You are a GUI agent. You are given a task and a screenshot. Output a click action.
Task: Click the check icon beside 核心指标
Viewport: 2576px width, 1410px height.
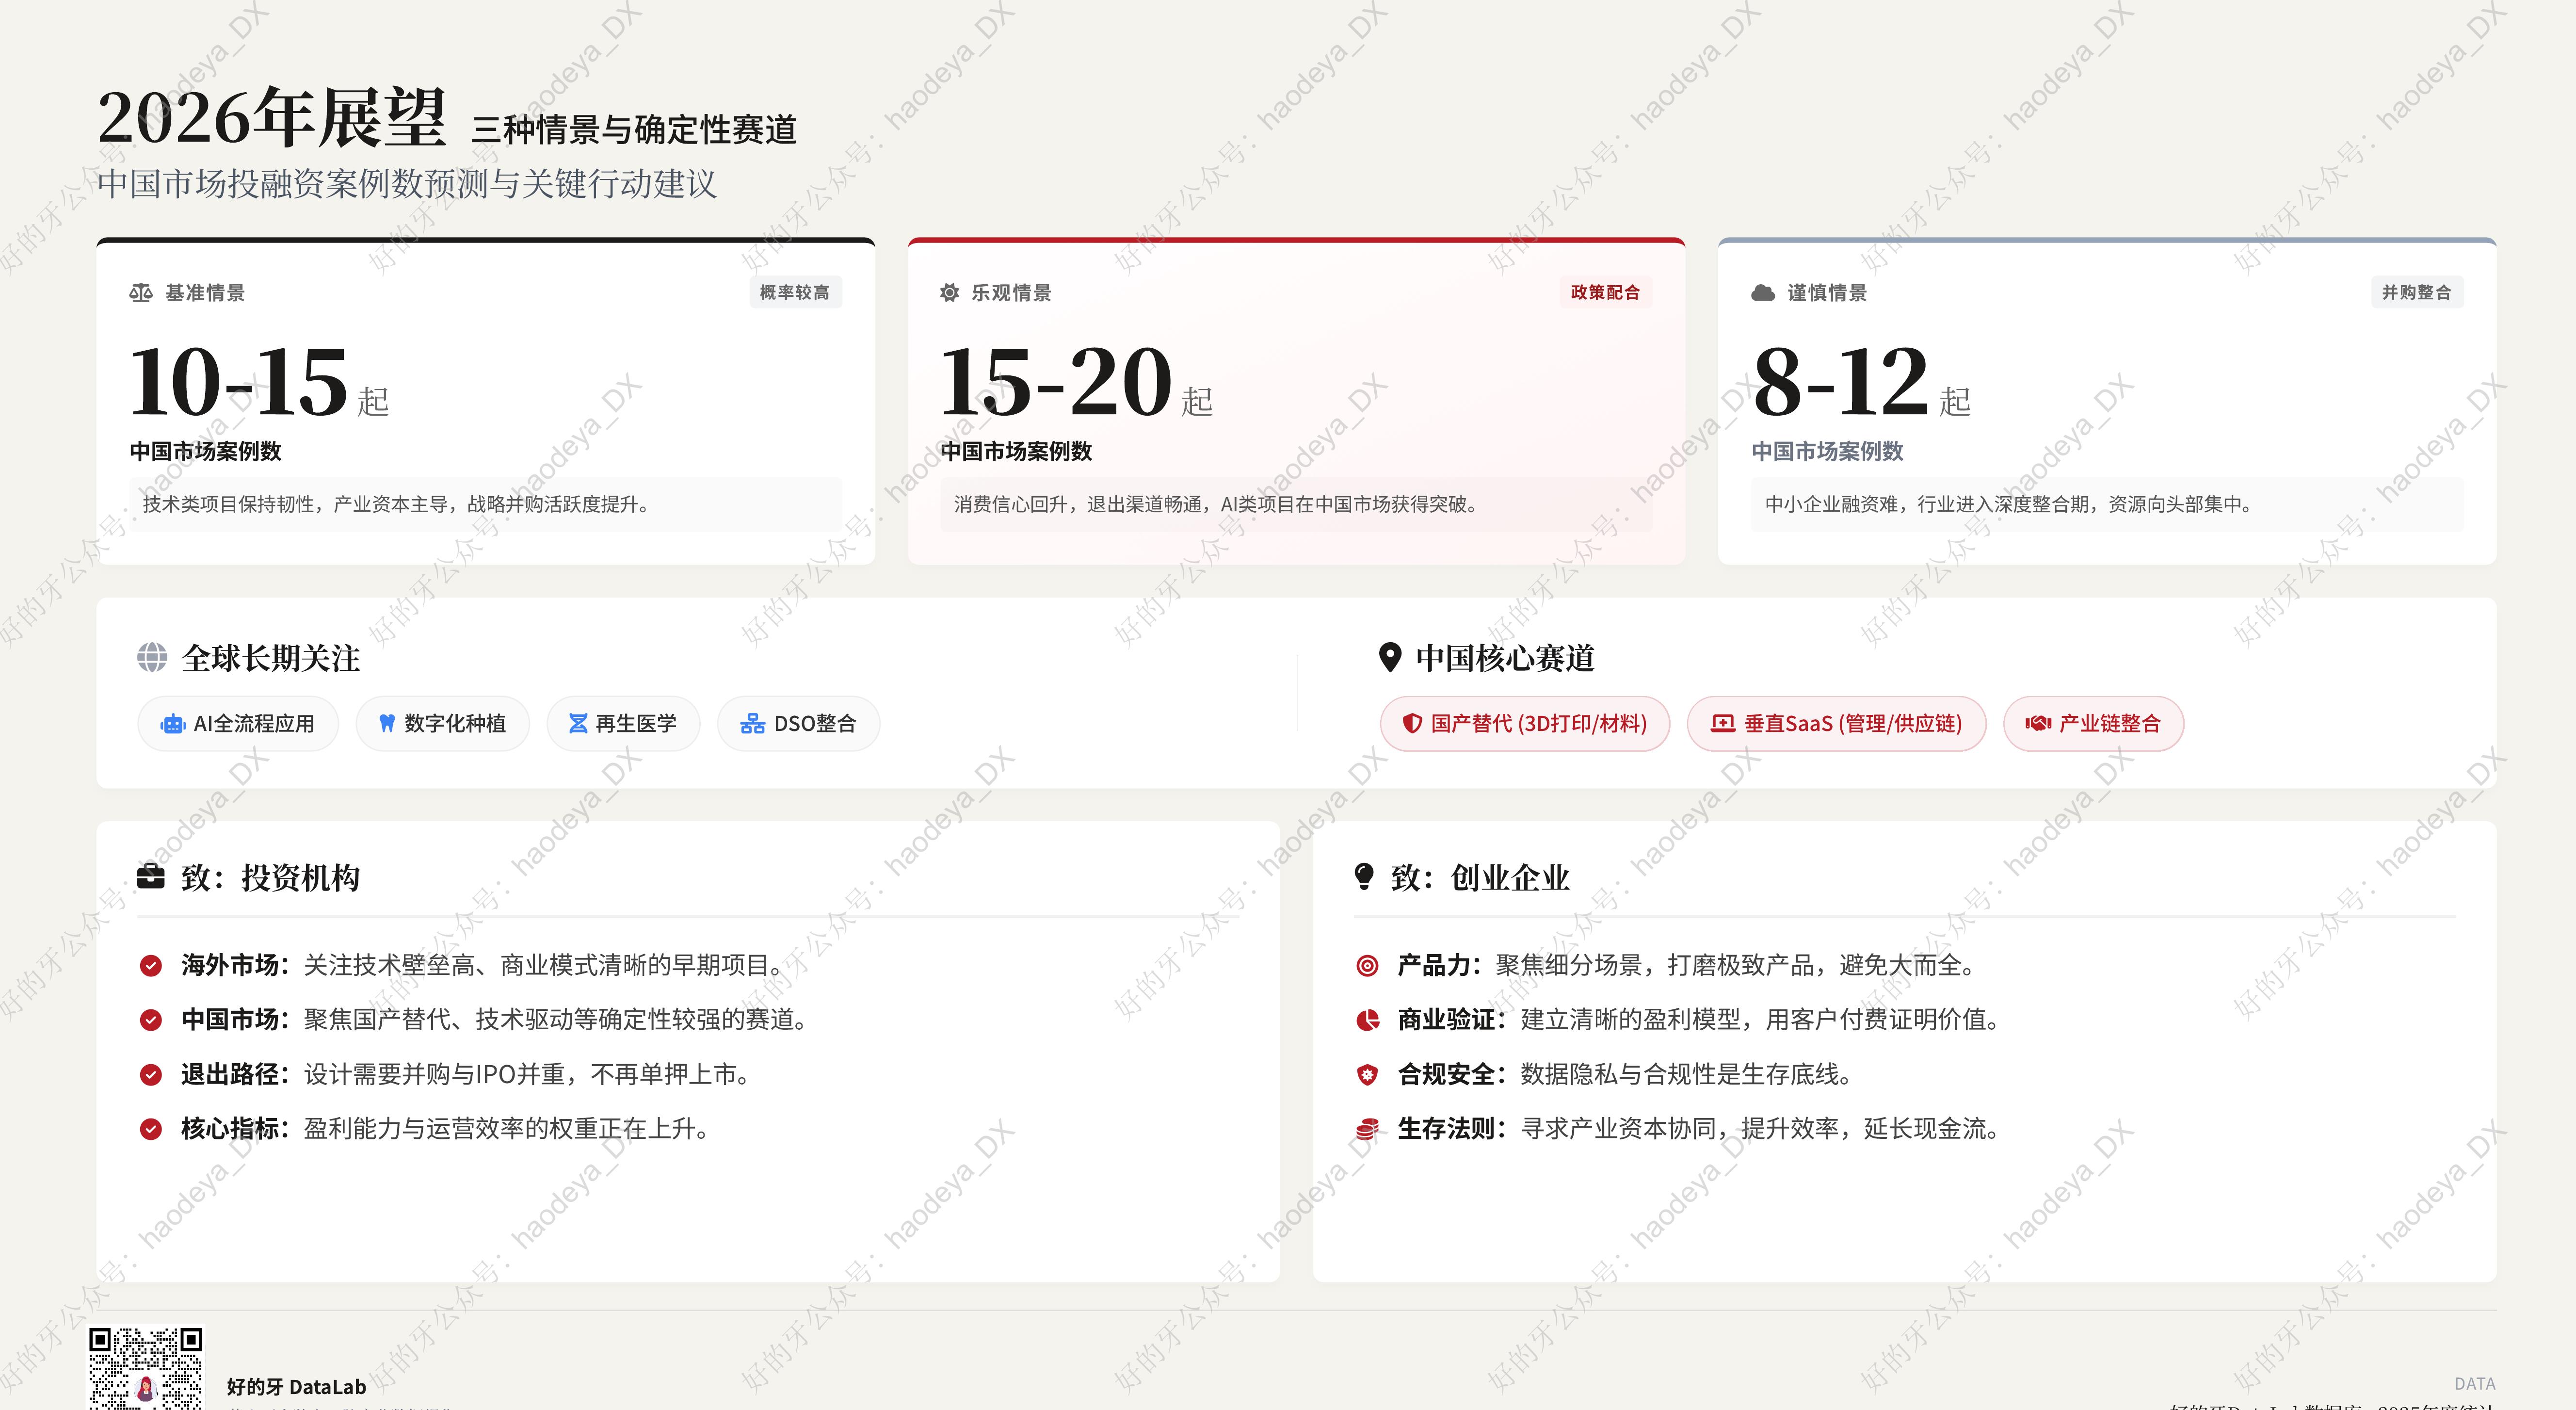click(x=151, y=1129)
